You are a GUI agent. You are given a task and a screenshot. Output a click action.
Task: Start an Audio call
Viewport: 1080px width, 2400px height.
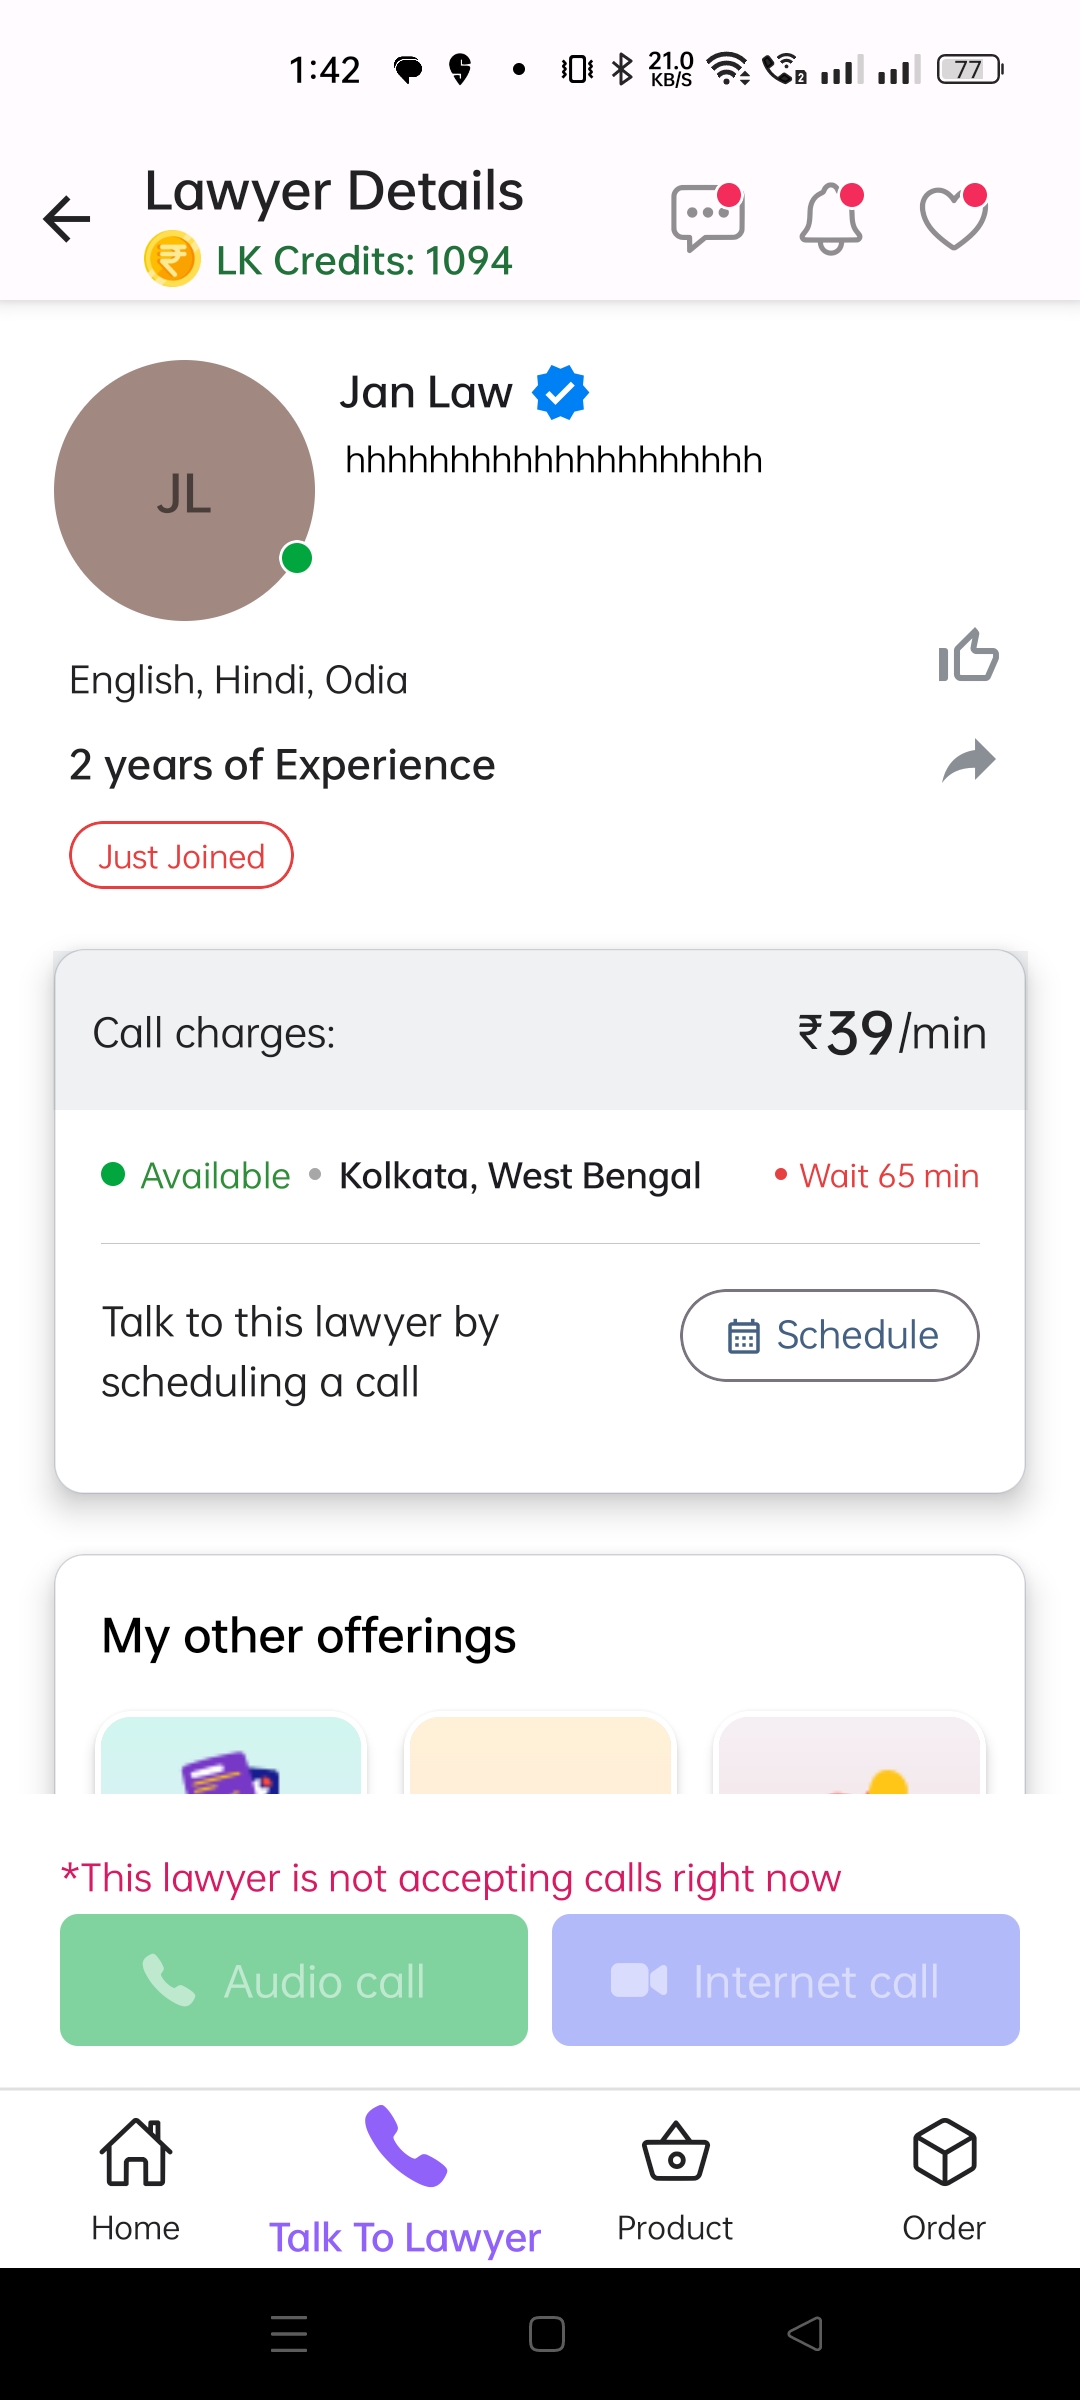pos(294,1980)
